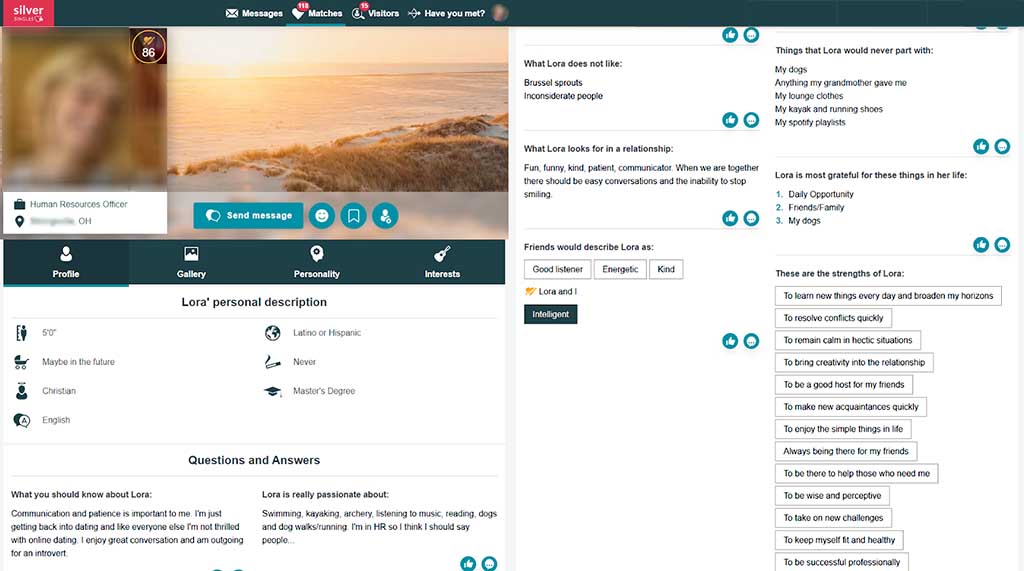This screenshot has width=1024, height=571.
Task: Like the 'Lora is really passionate about' answer
Action: (468, 563)
